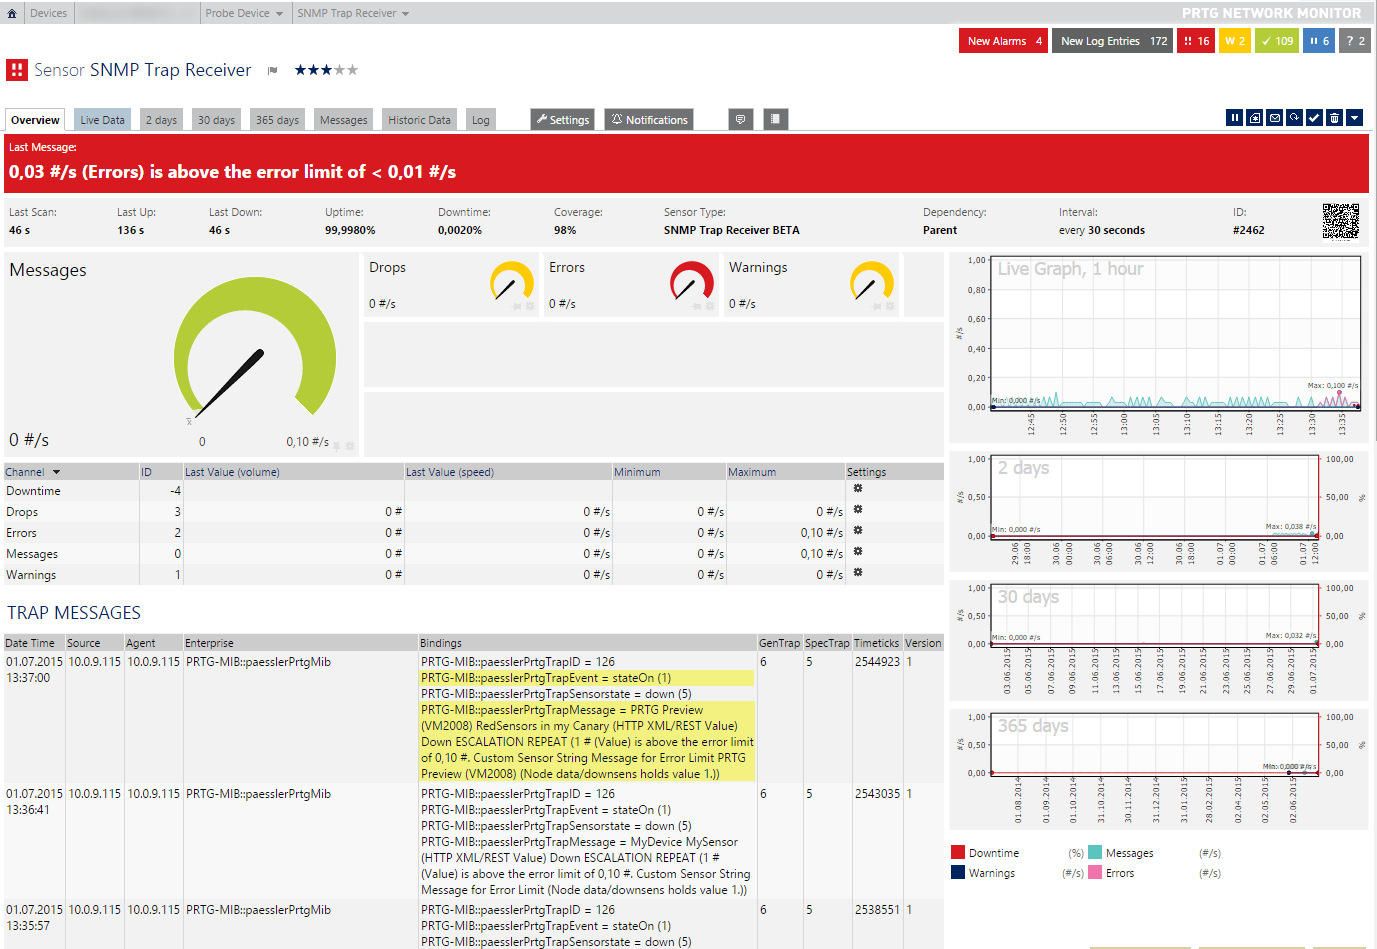
Task: Show the 109 sensors in Up state
Action: (x=1277, y=41)
